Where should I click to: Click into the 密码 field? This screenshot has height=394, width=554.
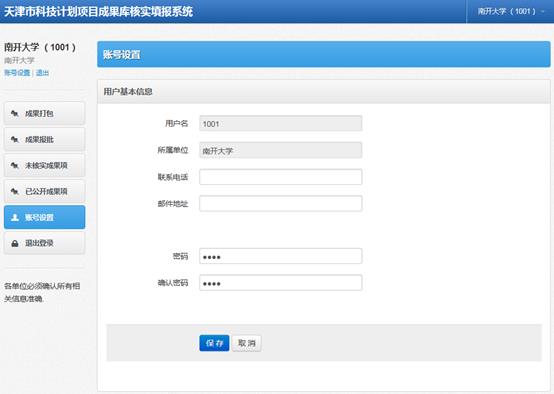click(281, 256)
